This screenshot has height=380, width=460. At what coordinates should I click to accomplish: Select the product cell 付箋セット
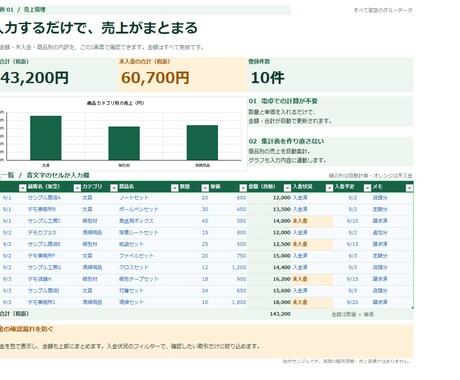[x=131, y=291]
